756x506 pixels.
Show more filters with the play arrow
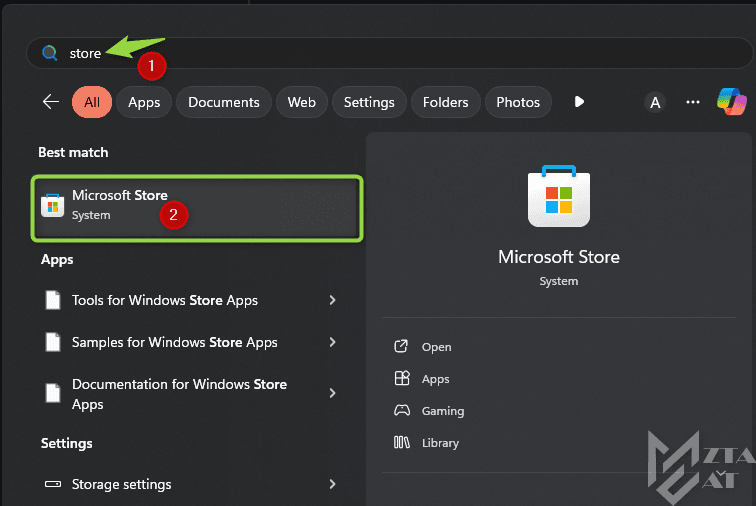(x=579, y=102)
